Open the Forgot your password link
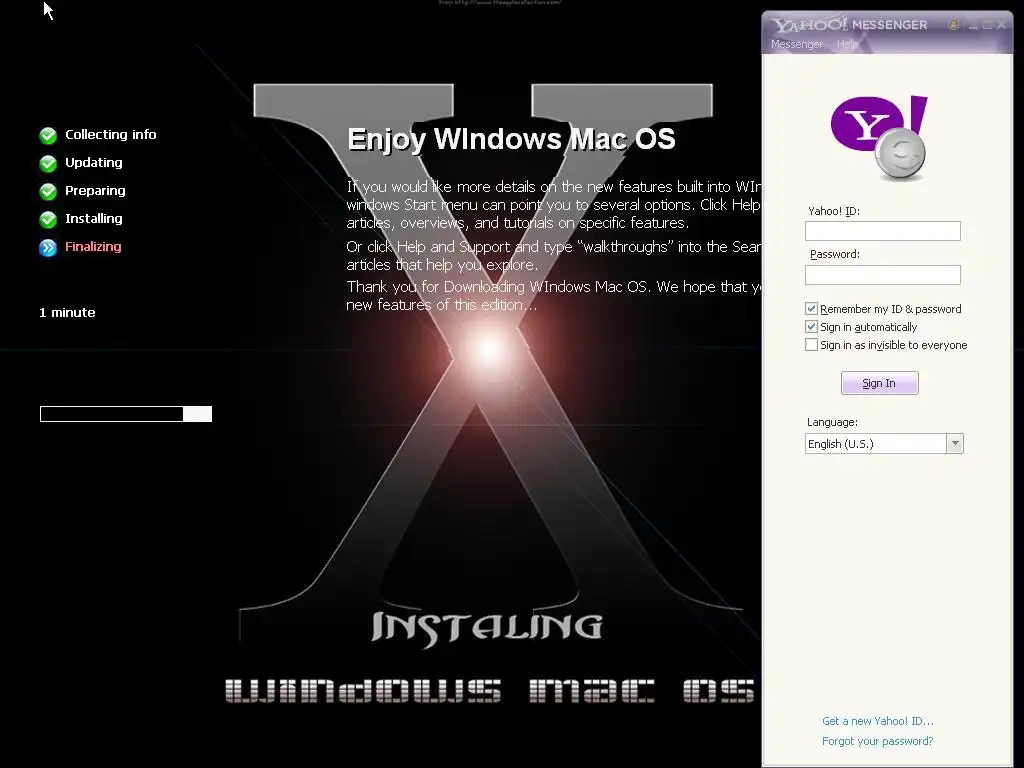 (877, 741)
